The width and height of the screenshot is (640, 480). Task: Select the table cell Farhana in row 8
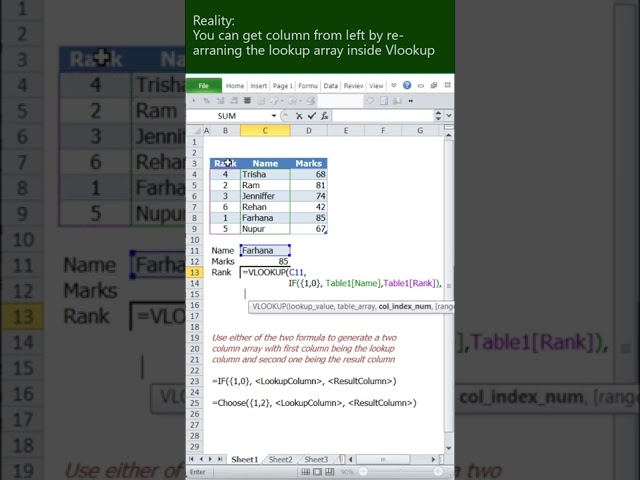click(x=265, y=218)
